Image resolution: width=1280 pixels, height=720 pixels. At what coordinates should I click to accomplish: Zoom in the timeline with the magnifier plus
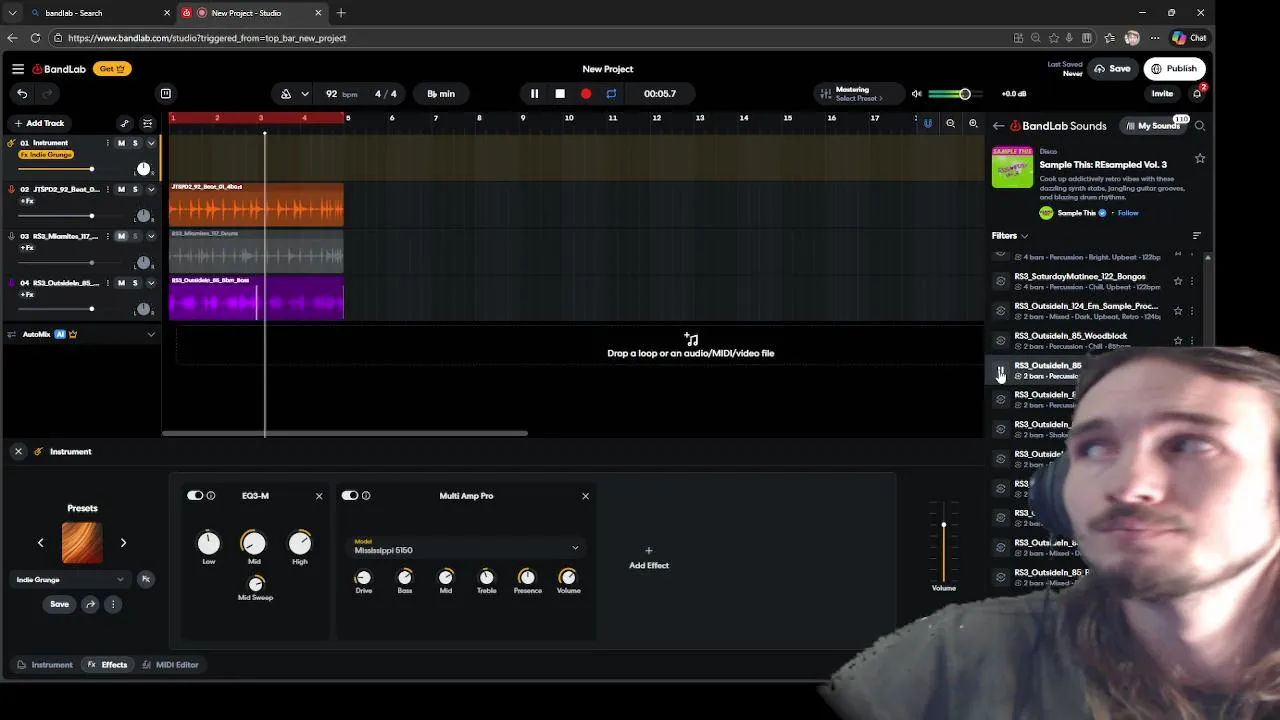click(973, 124)
